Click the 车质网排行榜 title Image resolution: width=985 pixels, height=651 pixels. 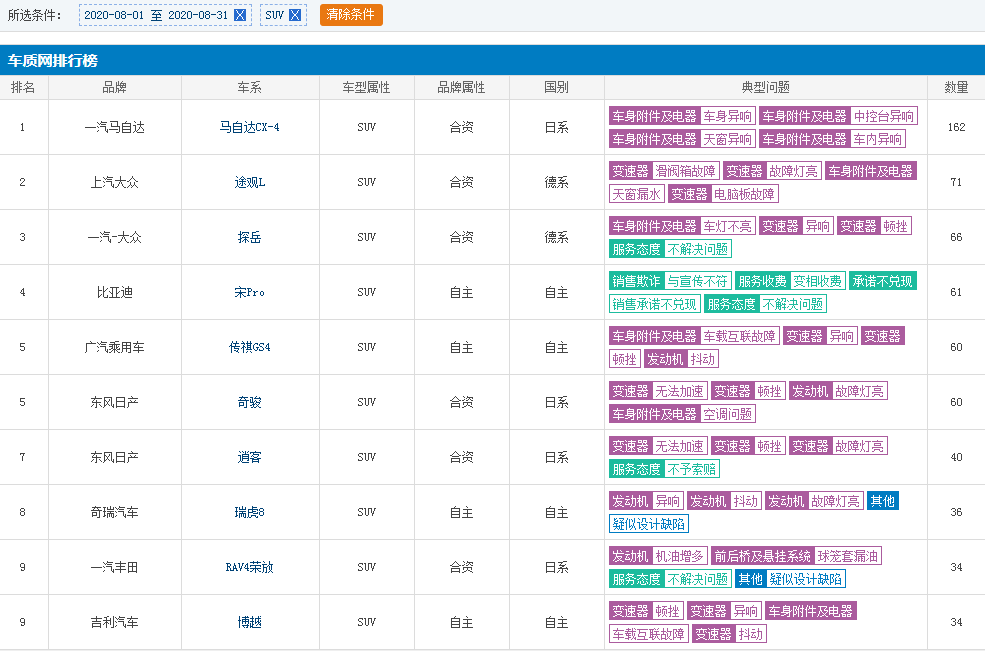[53, 60]
